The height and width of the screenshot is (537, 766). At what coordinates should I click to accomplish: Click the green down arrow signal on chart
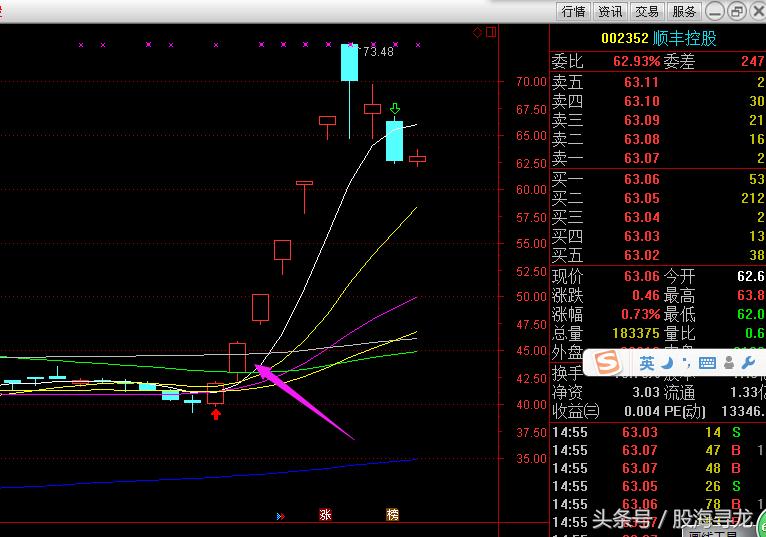point(395,108)
